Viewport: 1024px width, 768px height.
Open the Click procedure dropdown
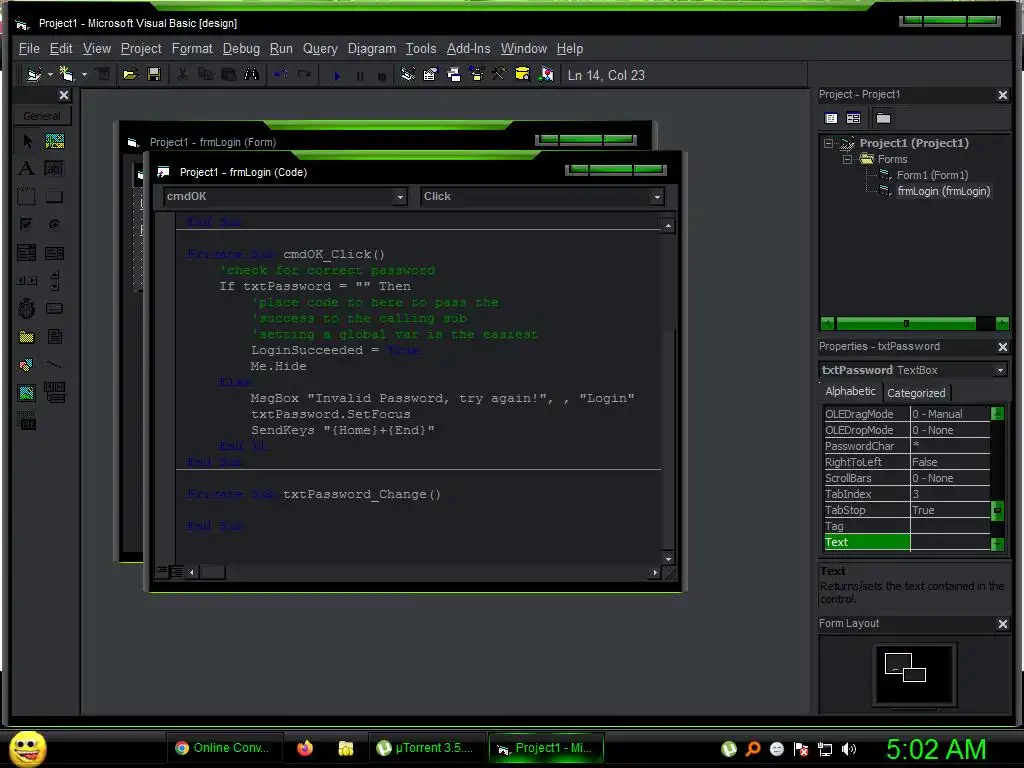(657, 197)
